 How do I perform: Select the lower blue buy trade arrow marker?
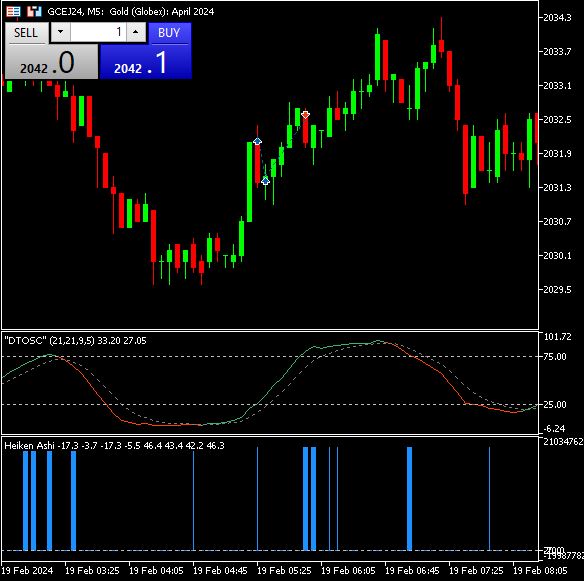pos(265,181)
